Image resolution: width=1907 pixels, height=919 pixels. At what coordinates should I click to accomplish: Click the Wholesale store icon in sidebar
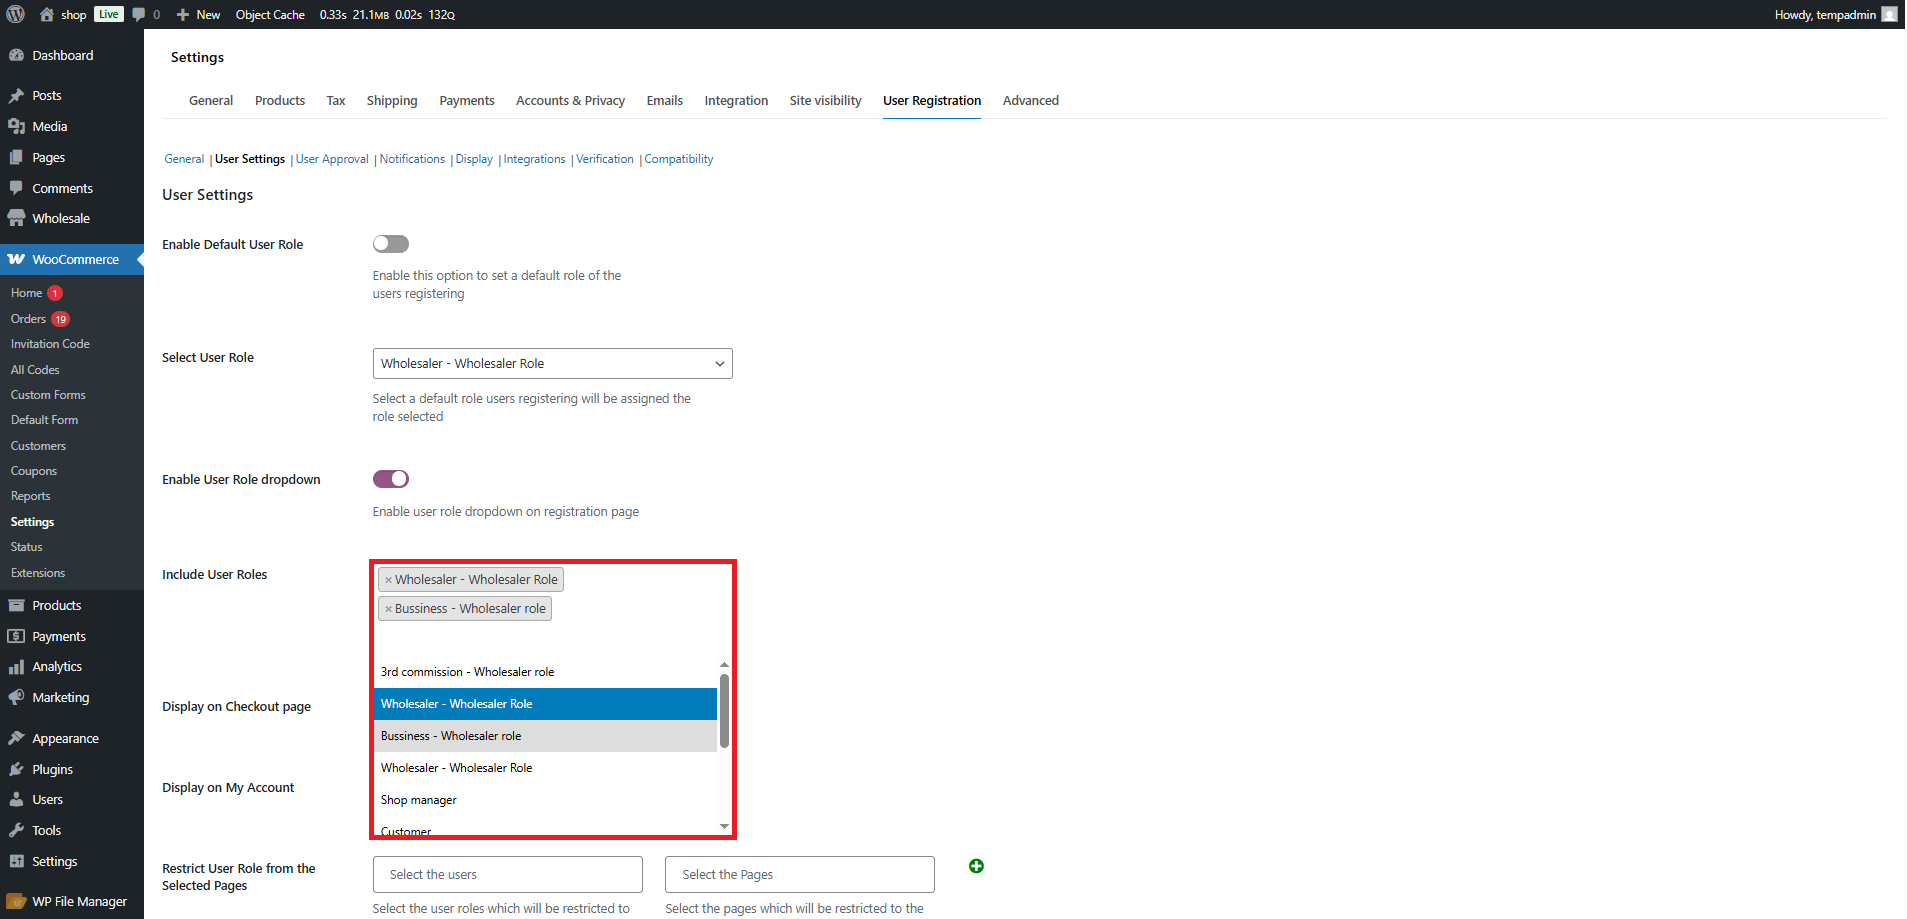[16, 219]
